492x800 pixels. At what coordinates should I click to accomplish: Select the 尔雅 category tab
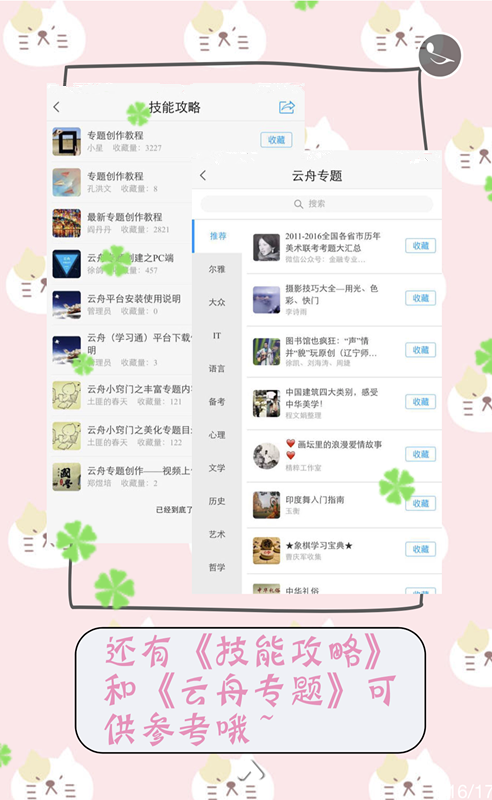217,269
